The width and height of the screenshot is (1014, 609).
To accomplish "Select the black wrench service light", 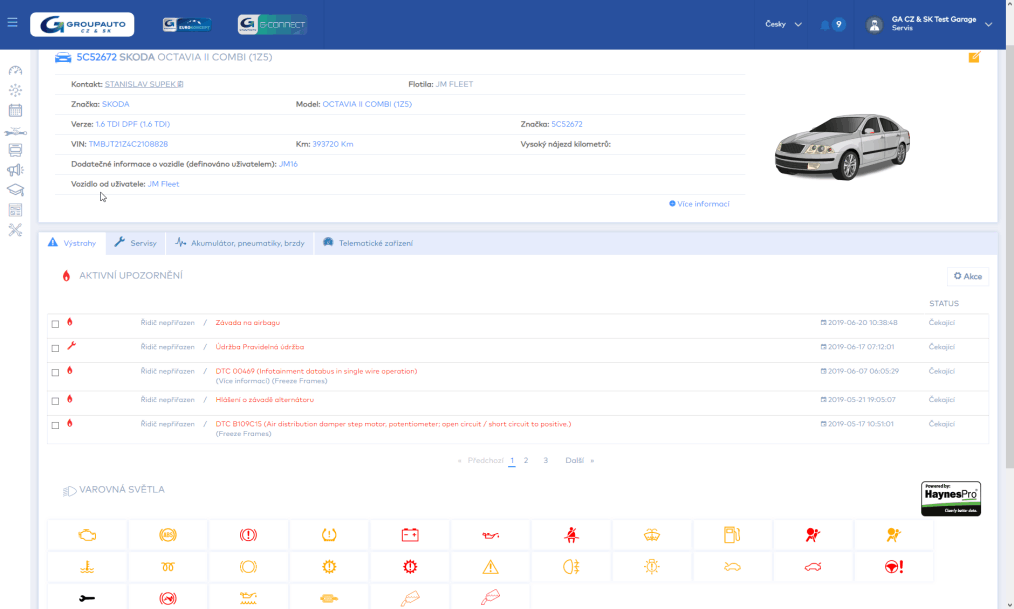I will point(87,599).
